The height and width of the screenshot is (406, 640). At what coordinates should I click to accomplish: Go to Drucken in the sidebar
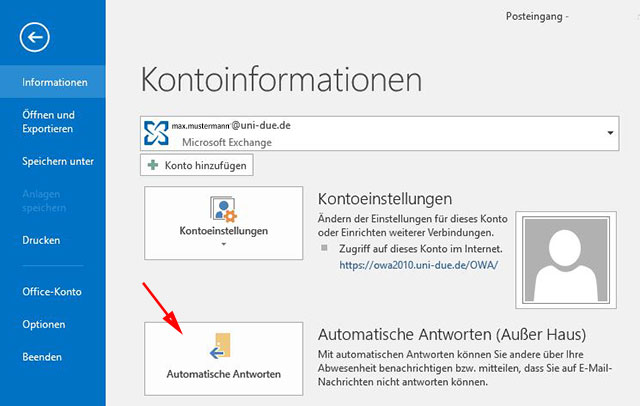pyautogui.click(x=41, y=240)
